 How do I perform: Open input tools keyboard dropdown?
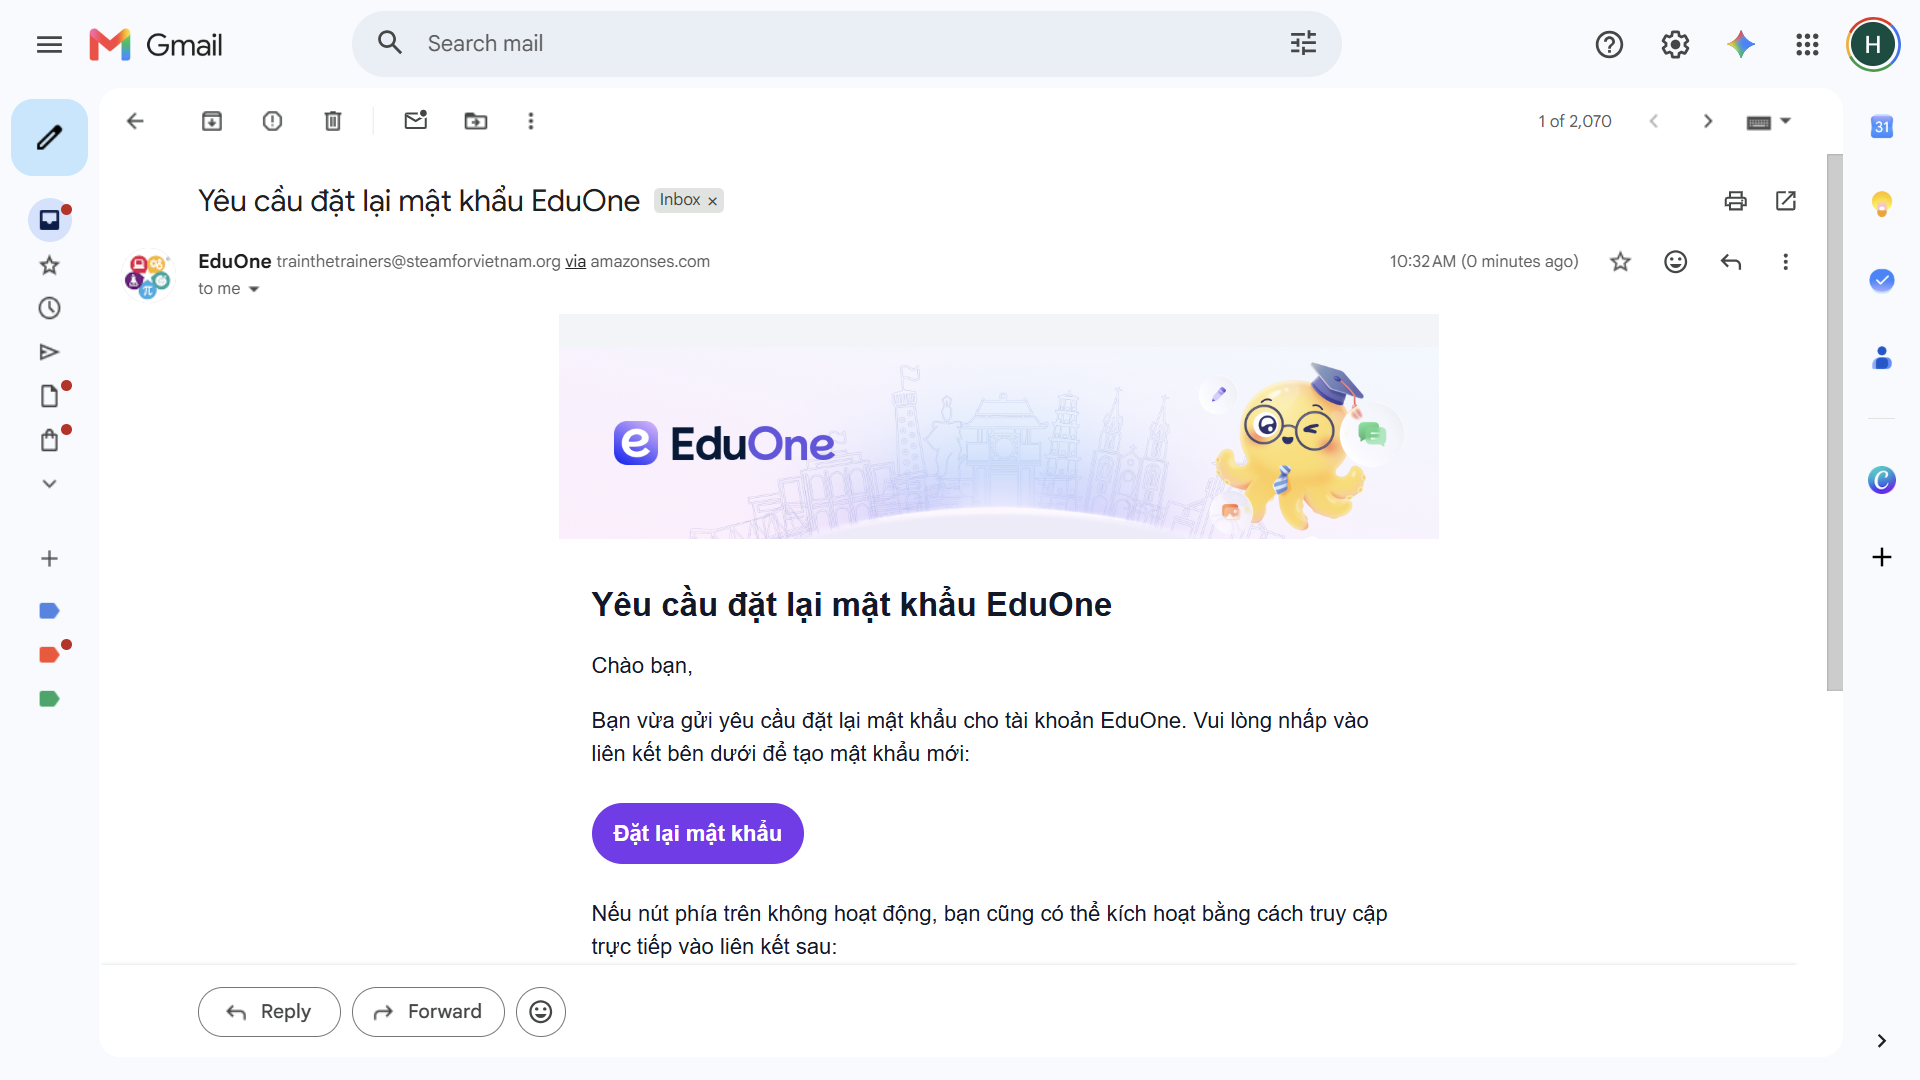click(1768, 122)
